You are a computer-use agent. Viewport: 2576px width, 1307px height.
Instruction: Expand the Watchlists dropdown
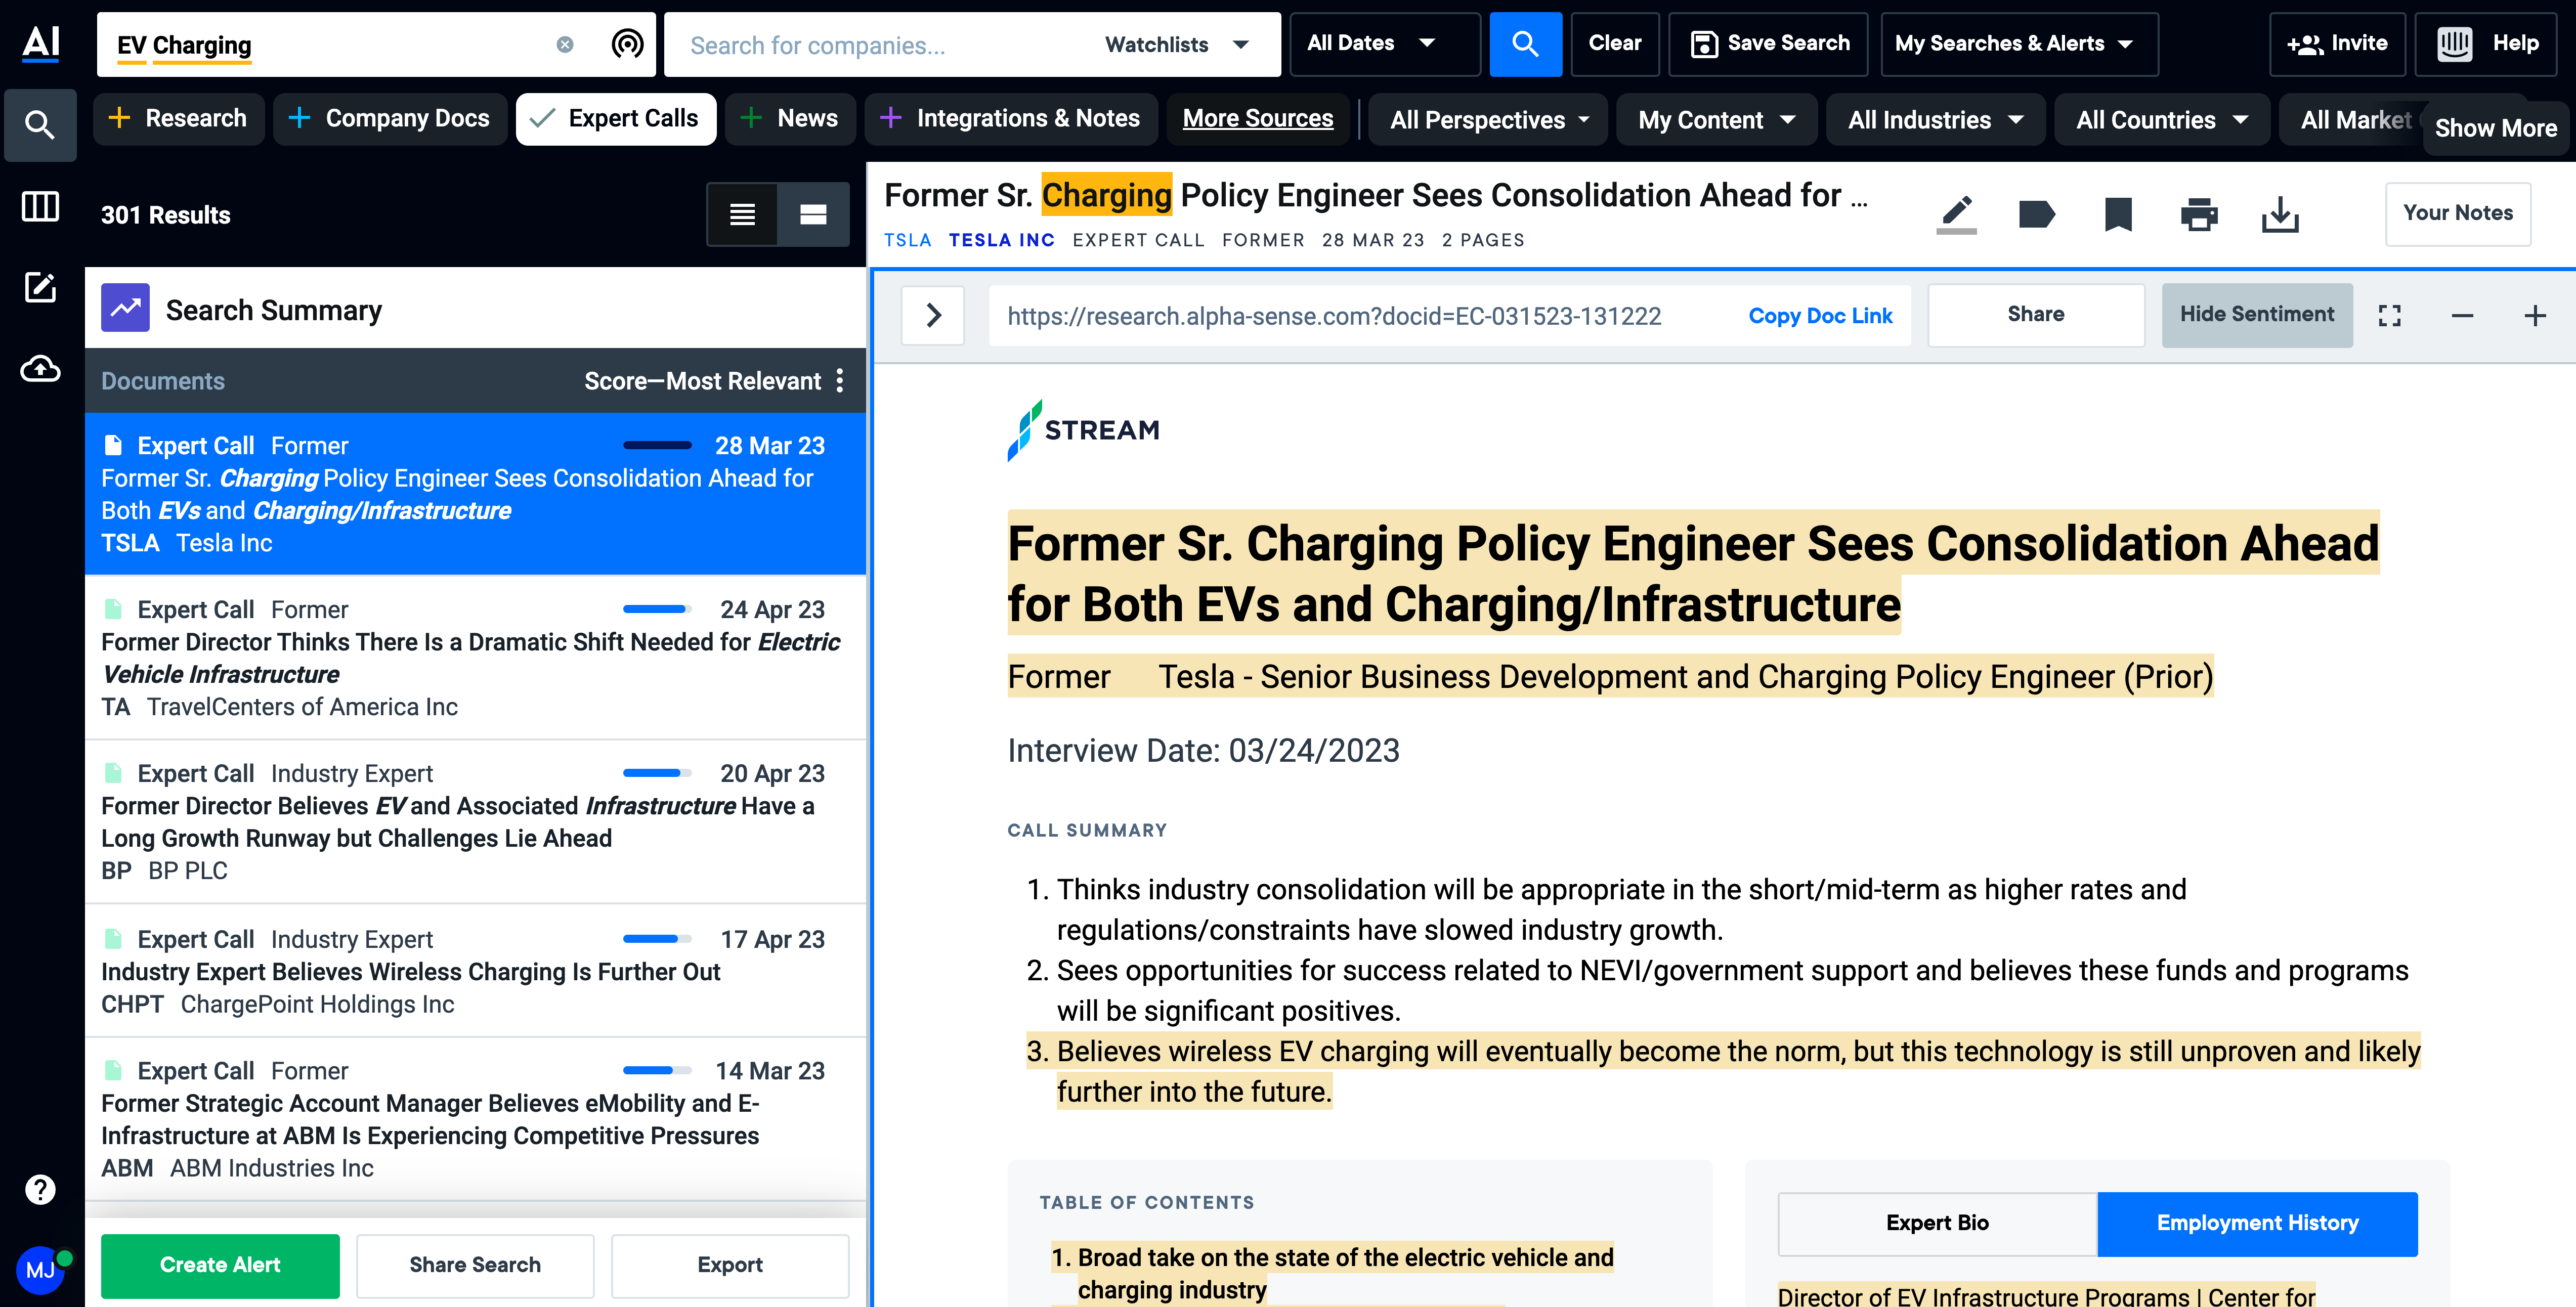(1176, 45)
